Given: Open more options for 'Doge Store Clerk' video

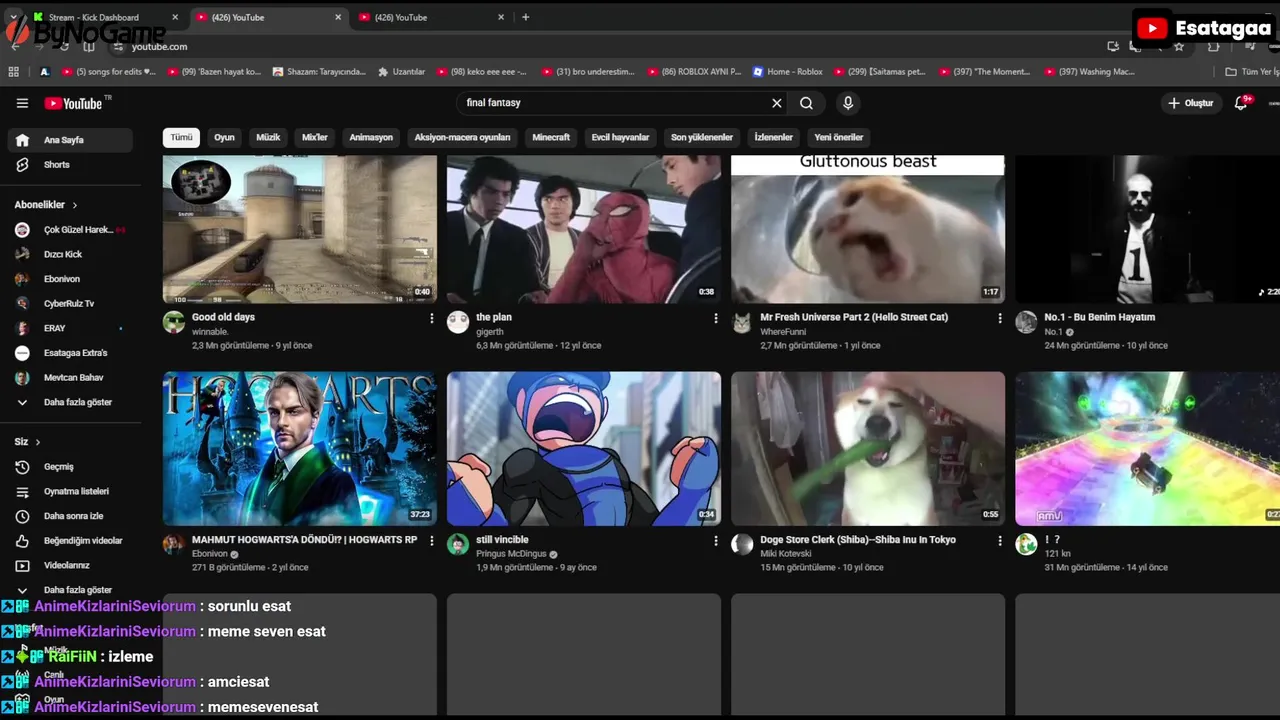Looking at the screenshot, I should [x=999, y=540].
